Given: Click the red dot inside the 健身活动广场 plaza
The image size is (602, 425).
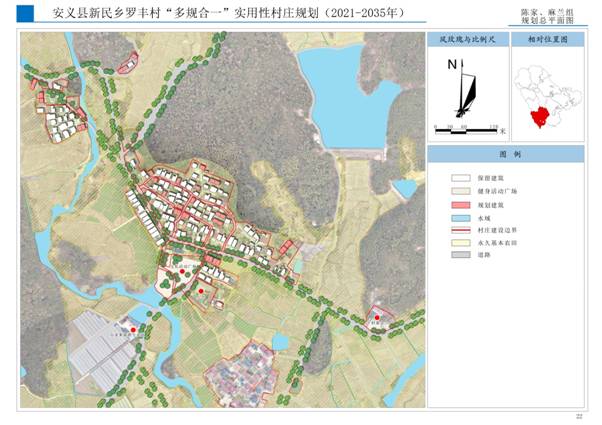Looking at the screenshot, I should [x=182, y=271].
